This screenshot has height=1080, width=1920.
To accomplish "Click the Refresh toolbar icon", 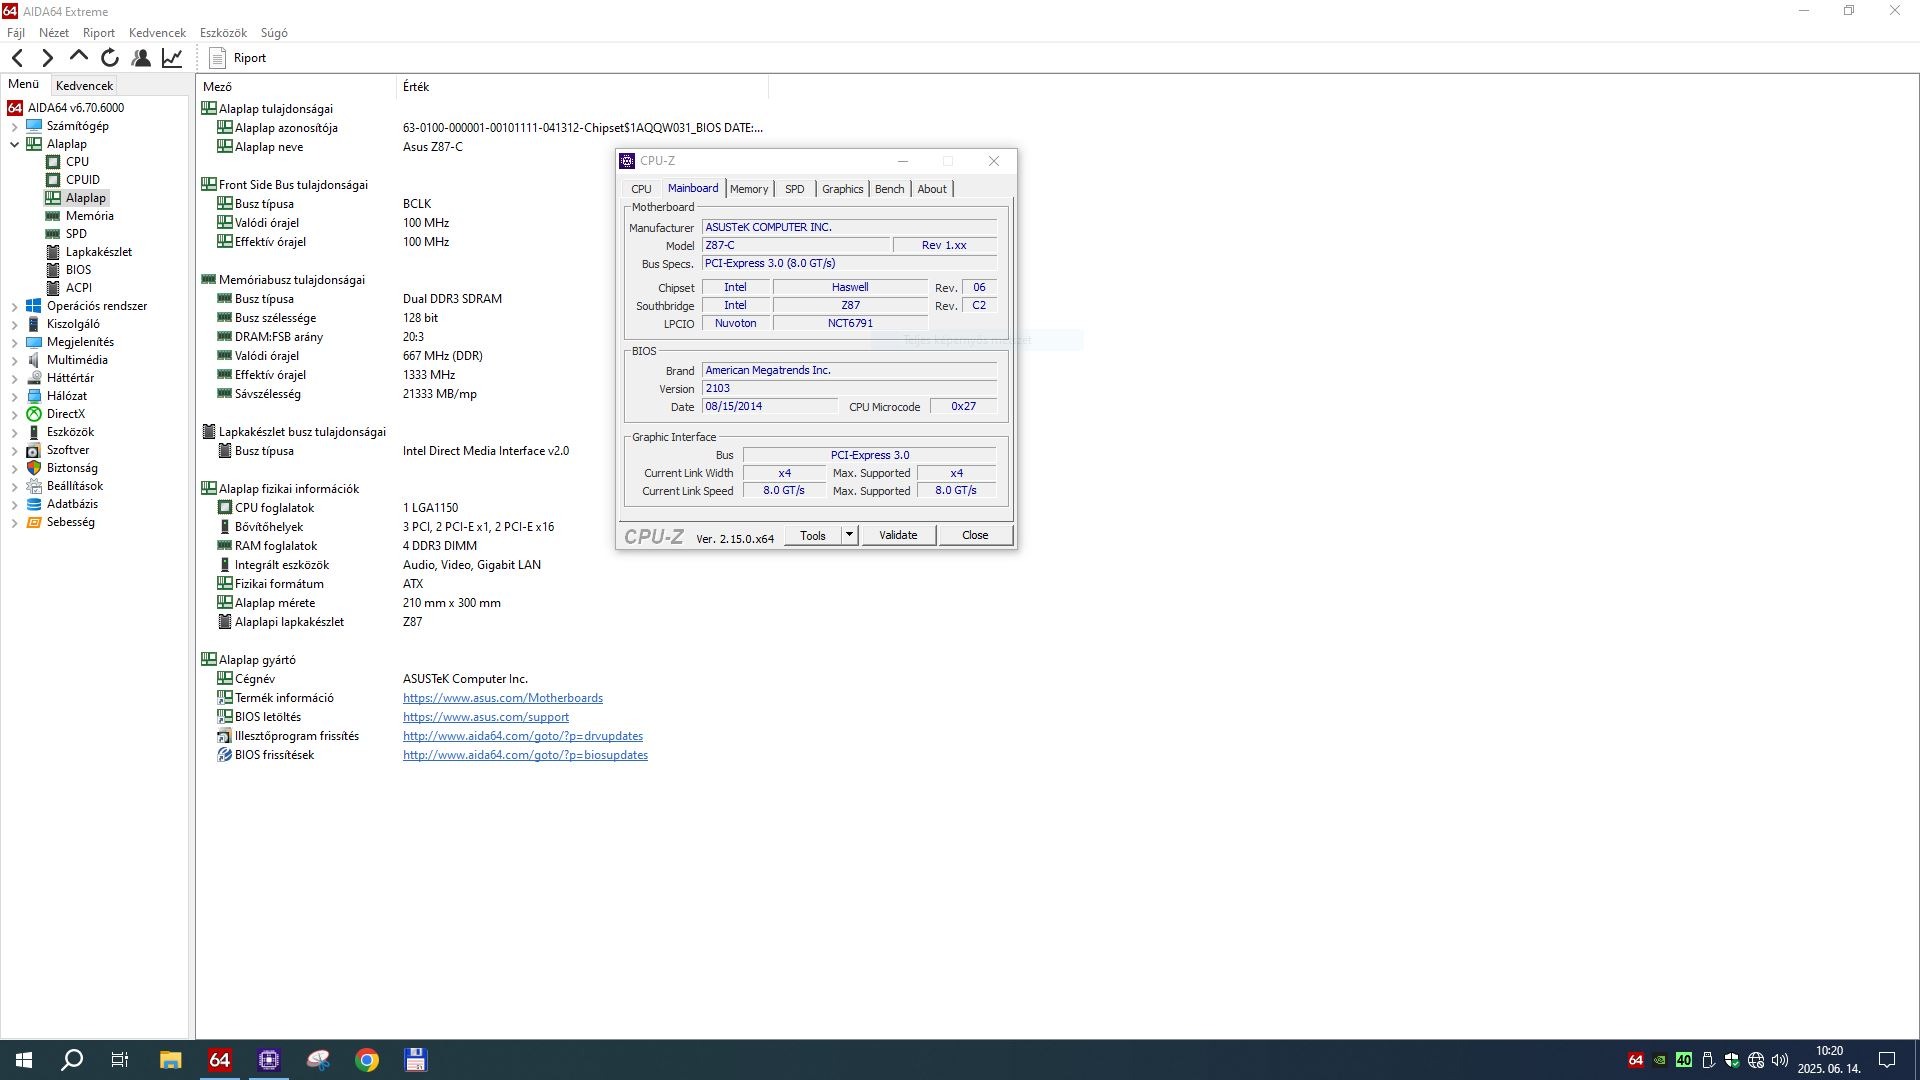I will click(110, 58).
